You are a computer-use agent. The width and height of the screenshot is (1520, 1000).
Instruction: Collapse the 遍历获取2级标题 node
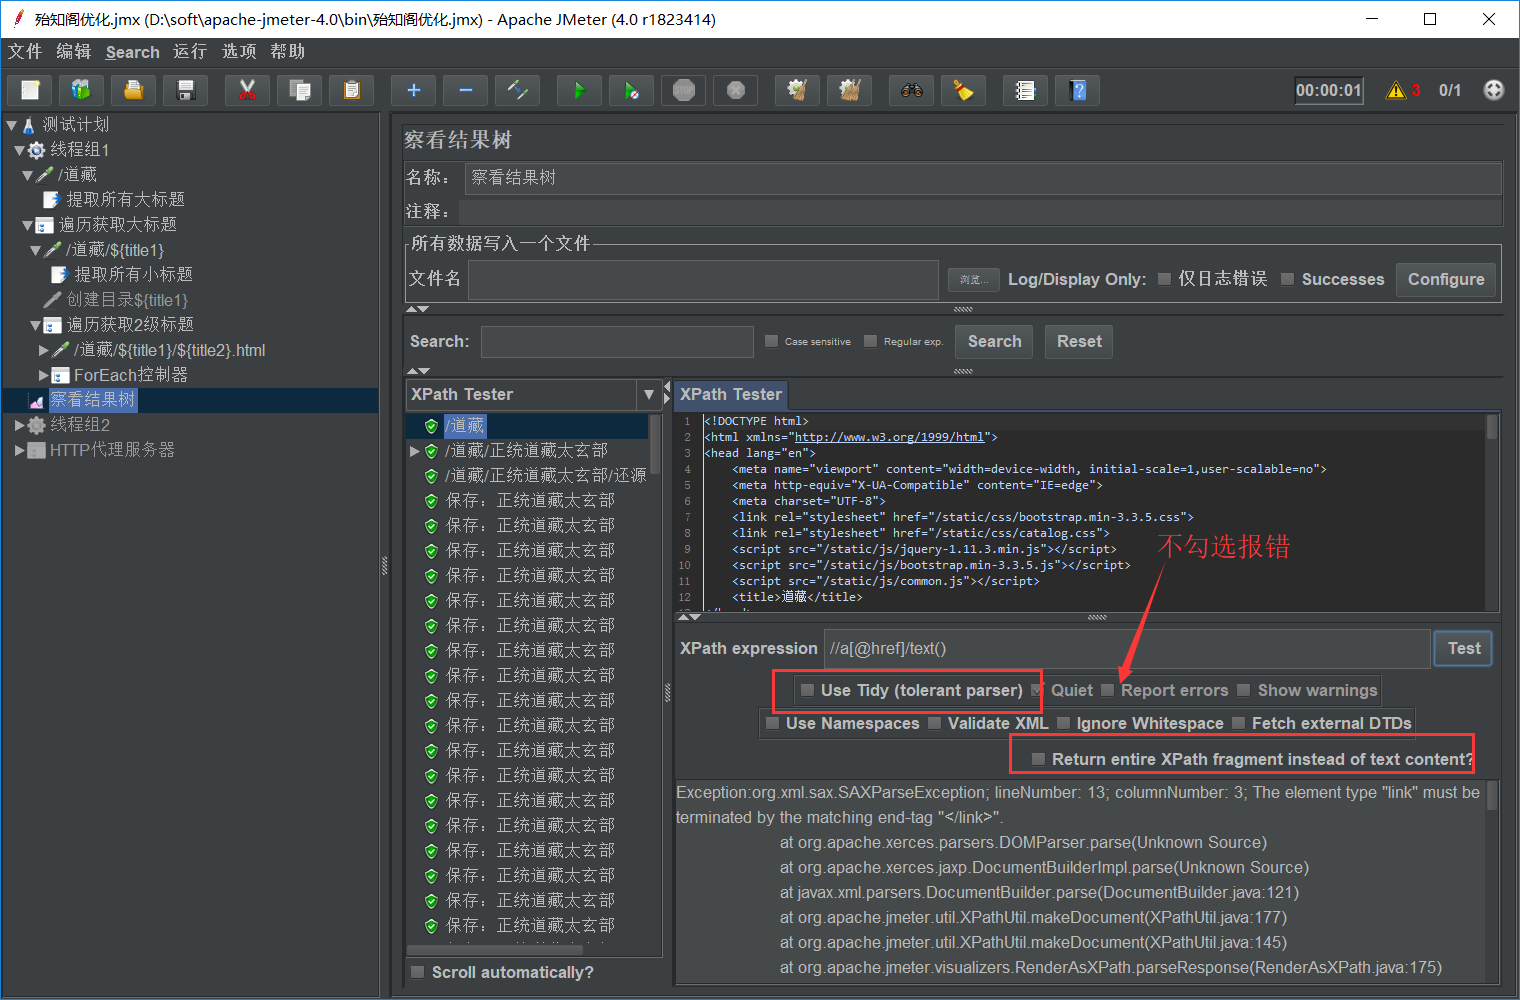[x=35, y=325]
